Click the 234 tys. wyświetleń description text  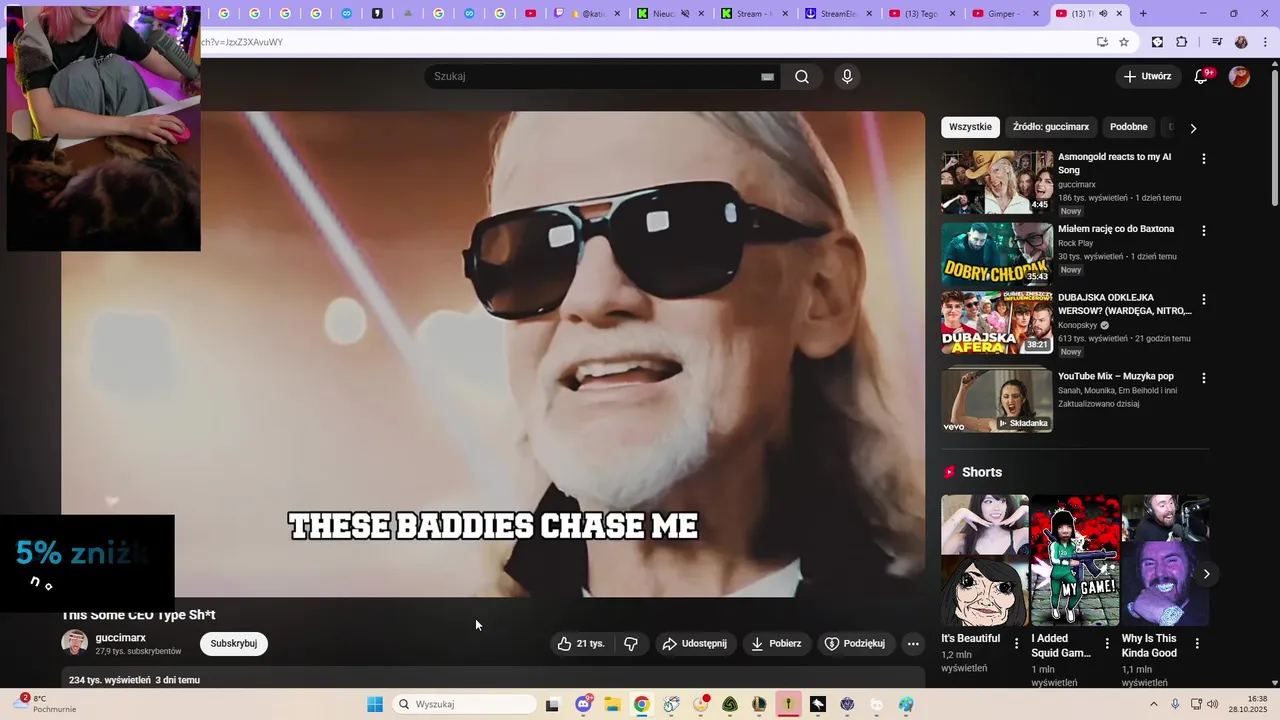pyautogui.click(x=110, y=680)
